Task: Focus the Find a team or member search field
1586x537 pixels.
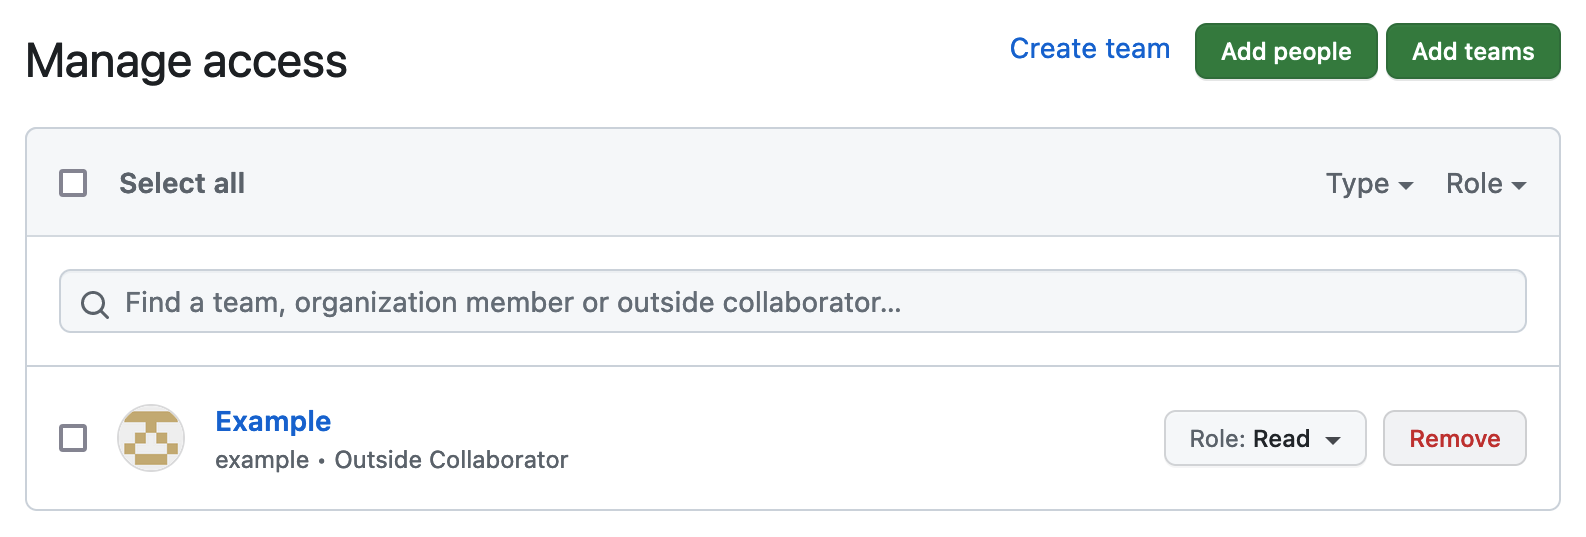Action: pyautogui.click(x=793, y=301)
